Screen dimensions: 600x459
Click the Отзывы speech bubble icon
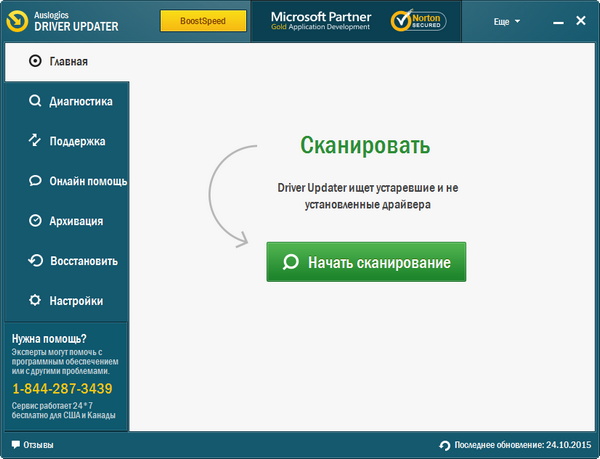[15, 444]
